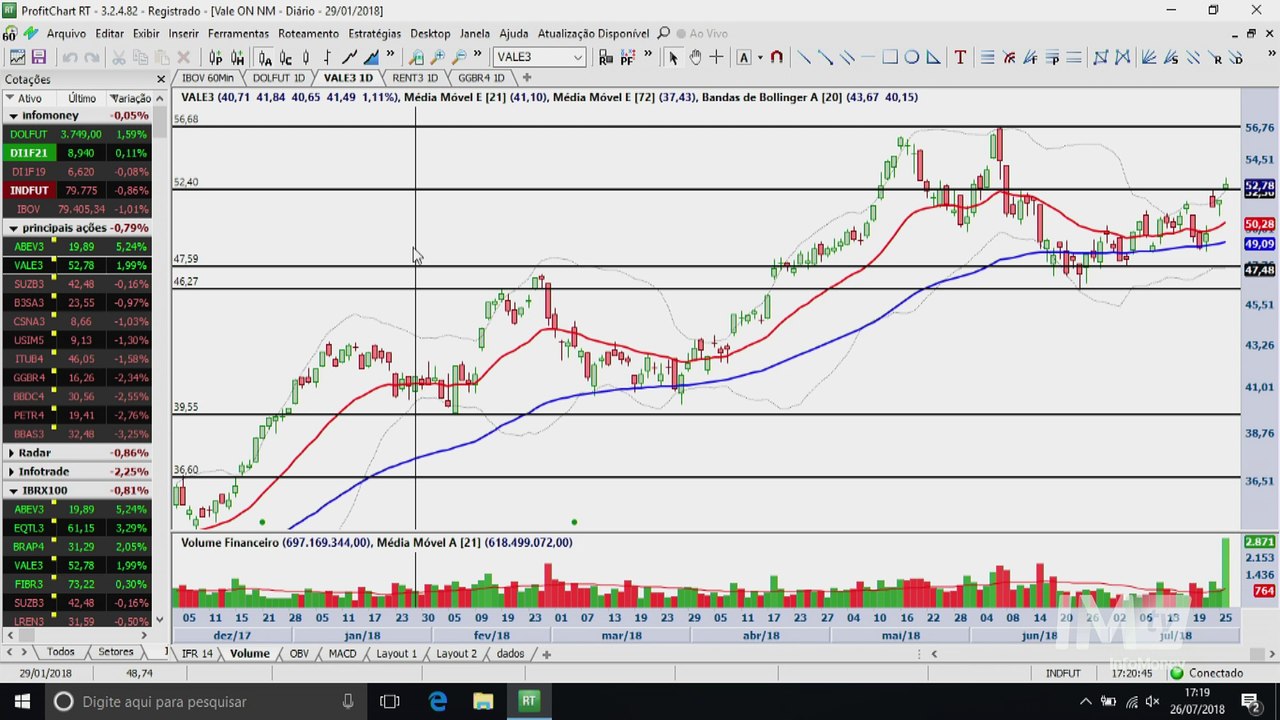
Task: Add a new chart tab with plus
Action: coord(527,77)
